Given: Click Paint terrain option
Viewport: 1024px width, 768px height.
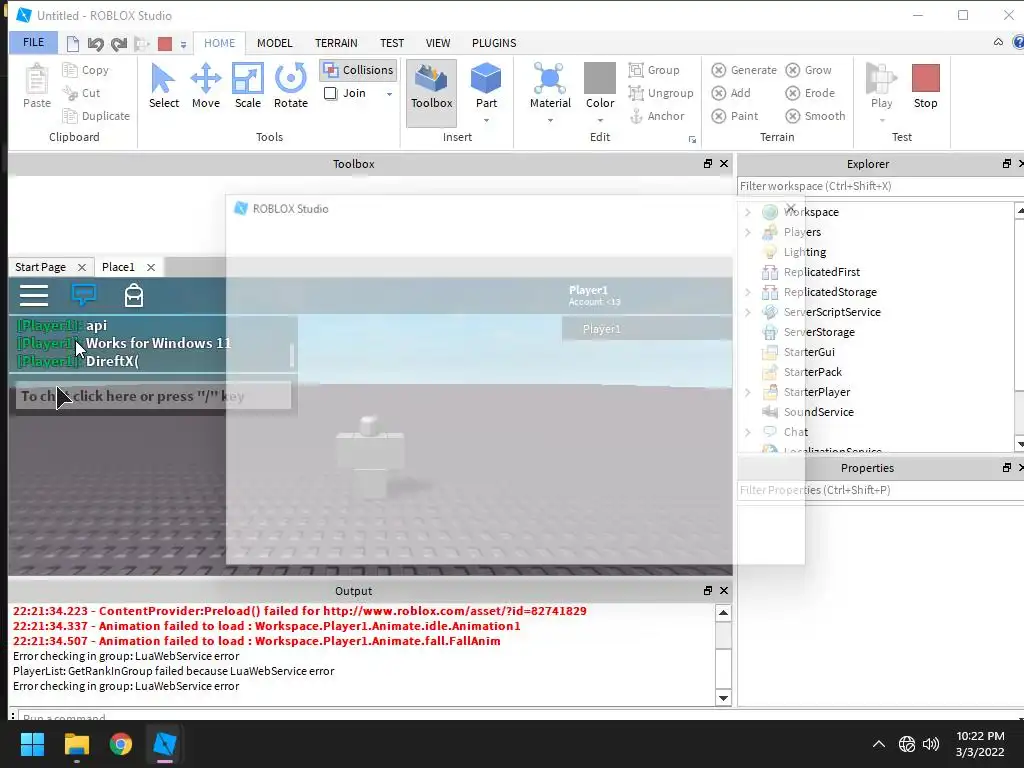Looking at the screenshot, I should tap(735, 116).
